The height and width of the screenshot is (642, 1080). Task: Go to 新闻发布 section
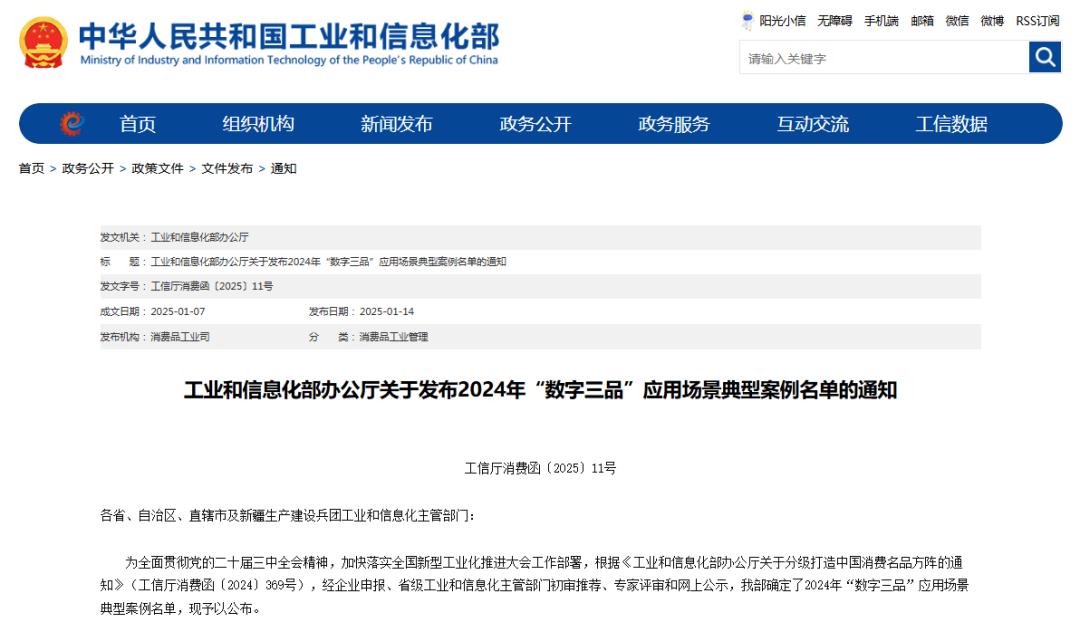(396, 124)
